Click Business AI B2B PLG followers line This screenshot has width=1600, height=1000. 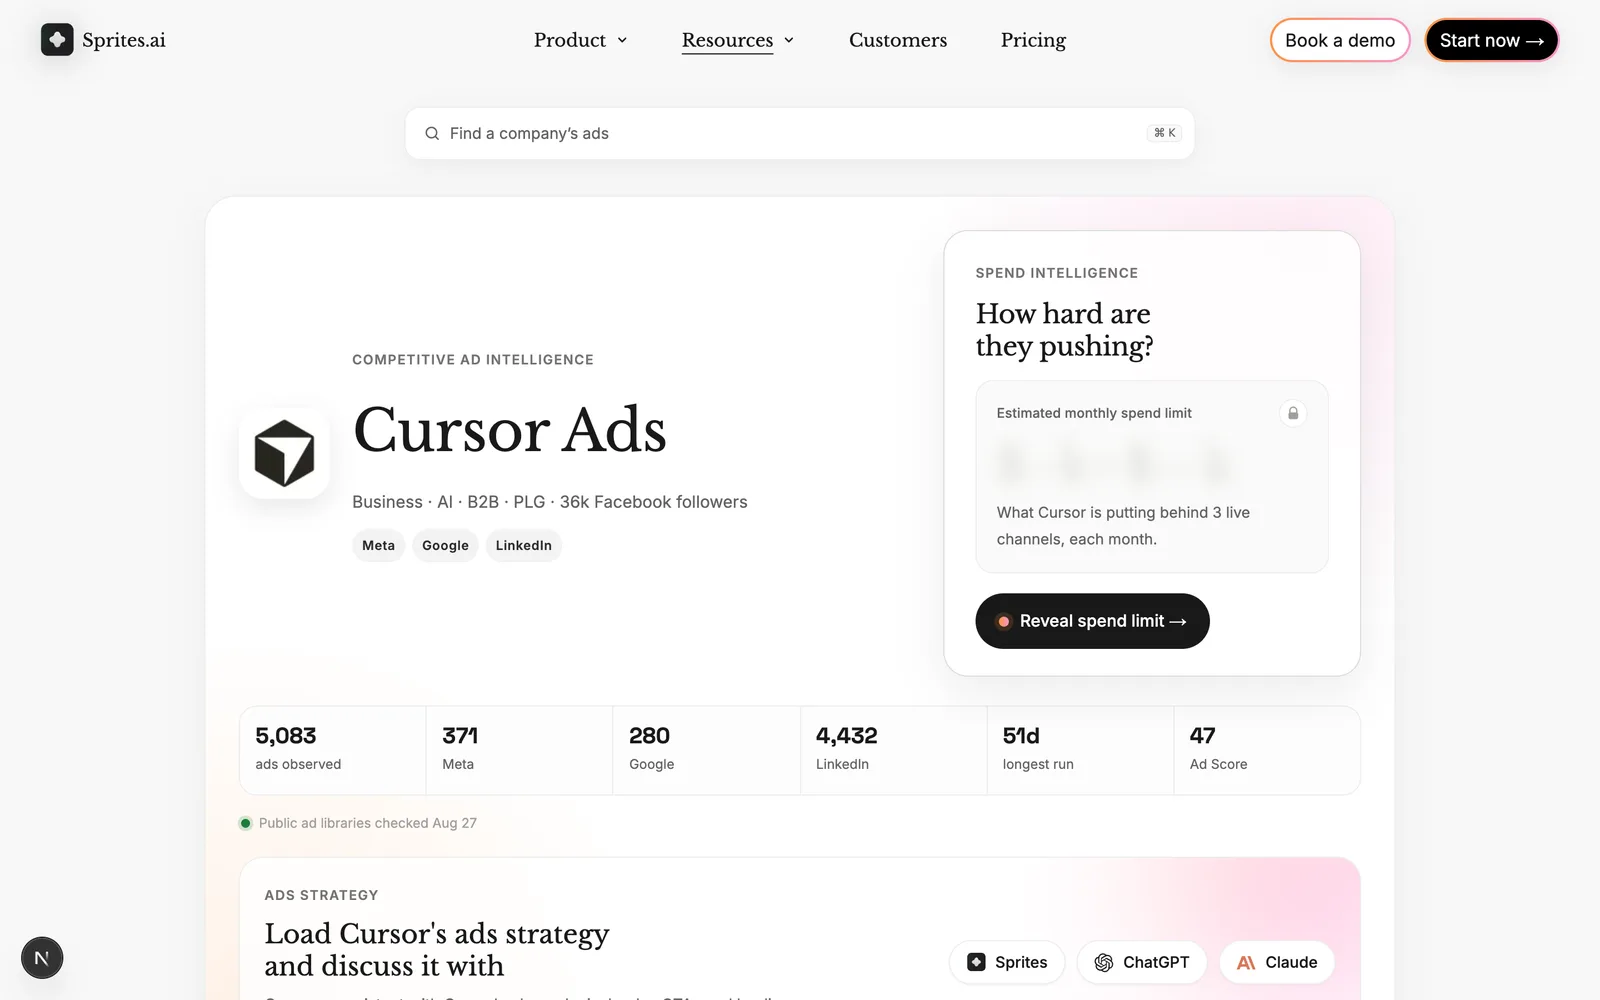(550, 502)
